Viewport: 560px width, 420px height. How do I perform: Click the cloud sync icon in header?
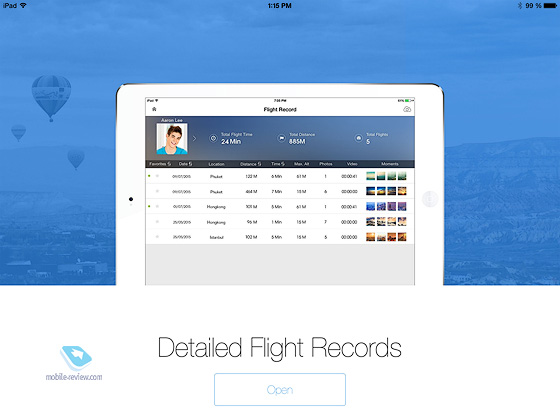(407, 109)
